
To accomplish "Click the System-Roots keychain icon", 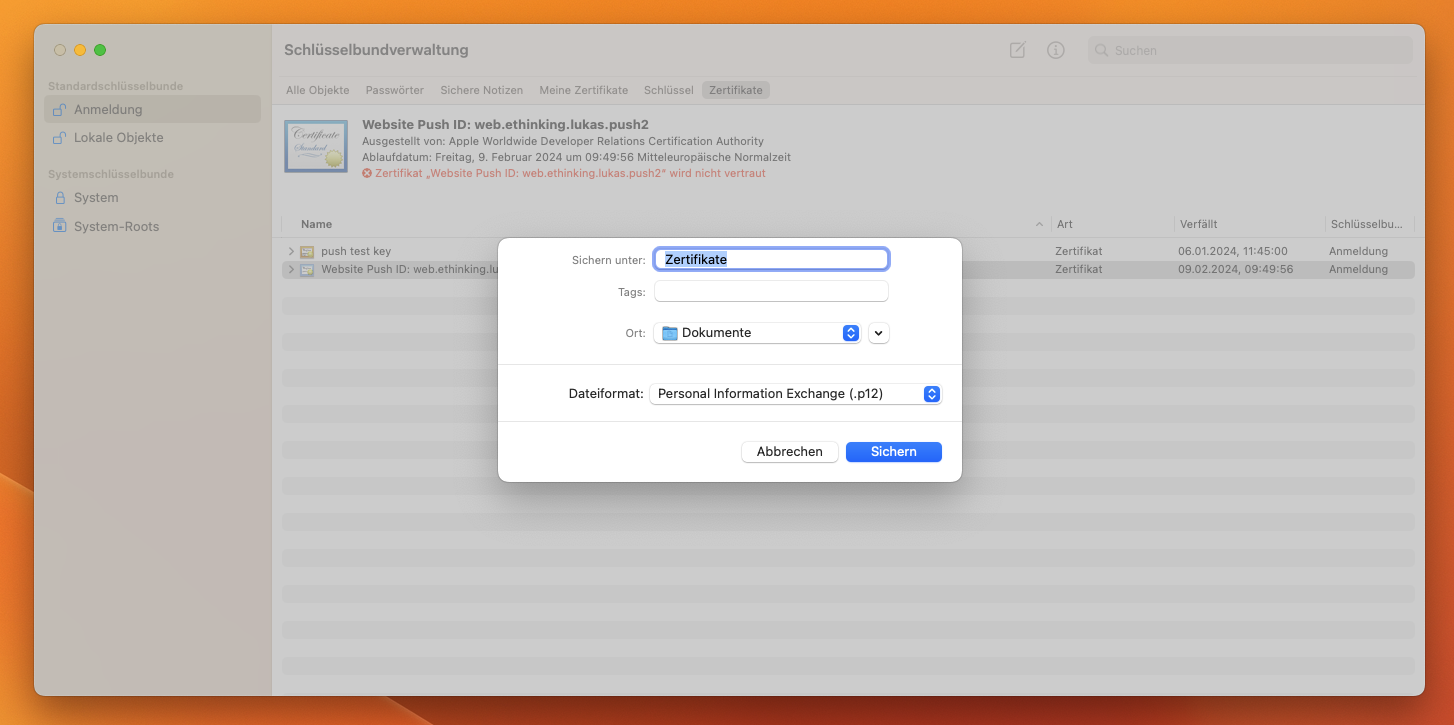I will coord(60,226).
